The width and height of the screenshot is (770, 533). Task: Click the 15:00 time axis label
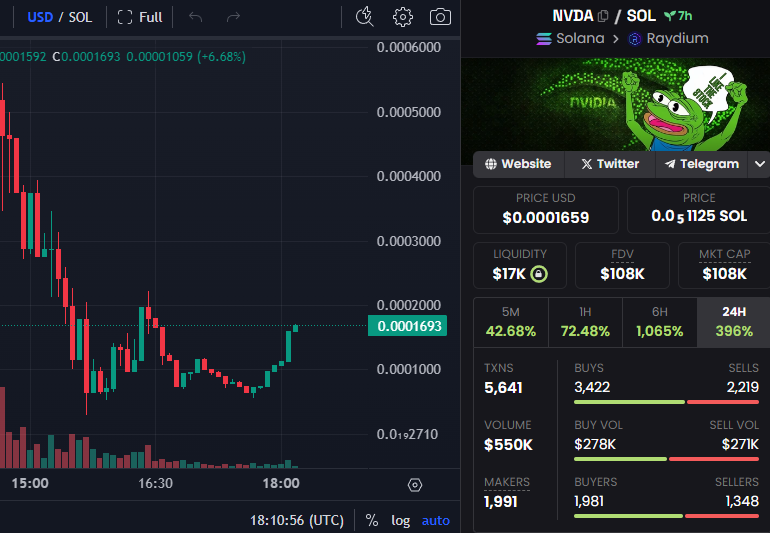coord(30,483)
